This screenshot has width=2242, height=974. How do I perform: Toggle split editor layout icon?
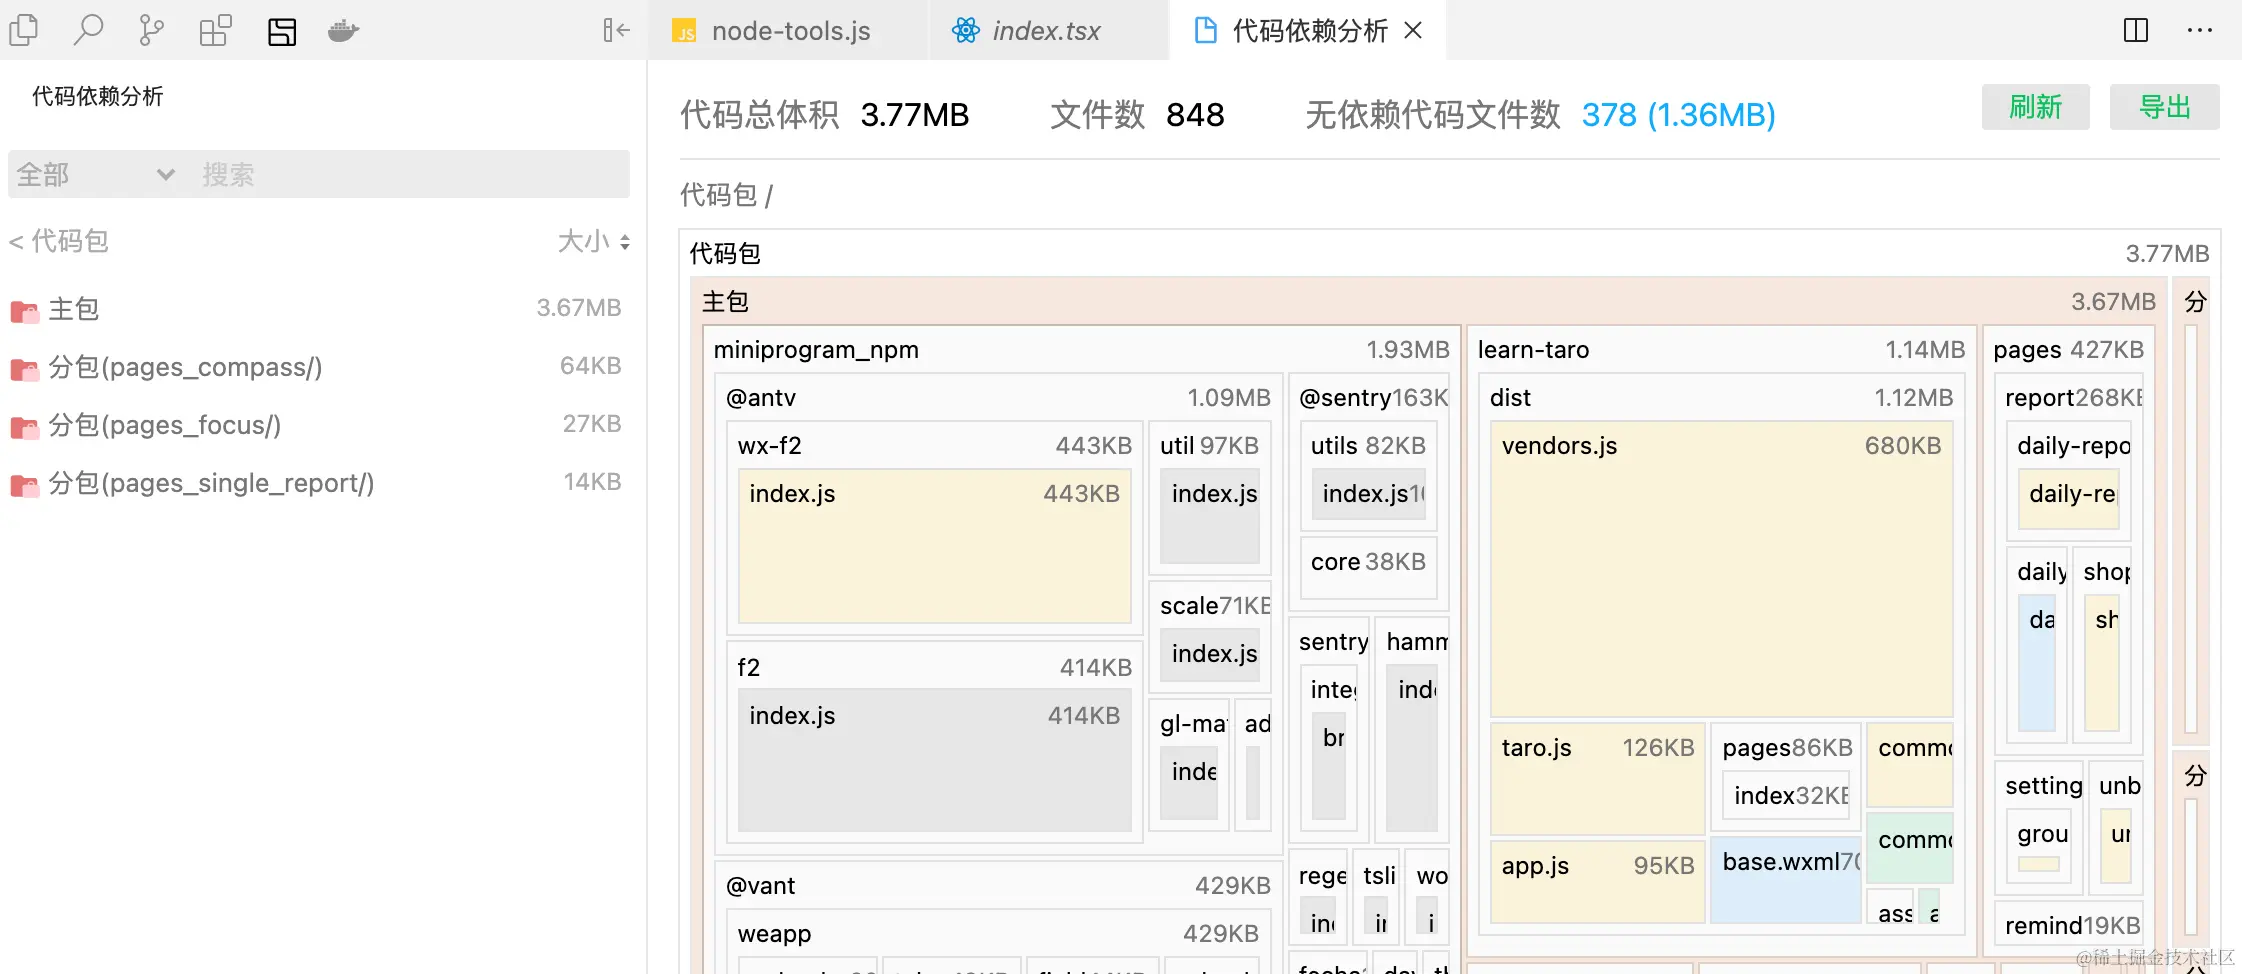[2136, 30]
